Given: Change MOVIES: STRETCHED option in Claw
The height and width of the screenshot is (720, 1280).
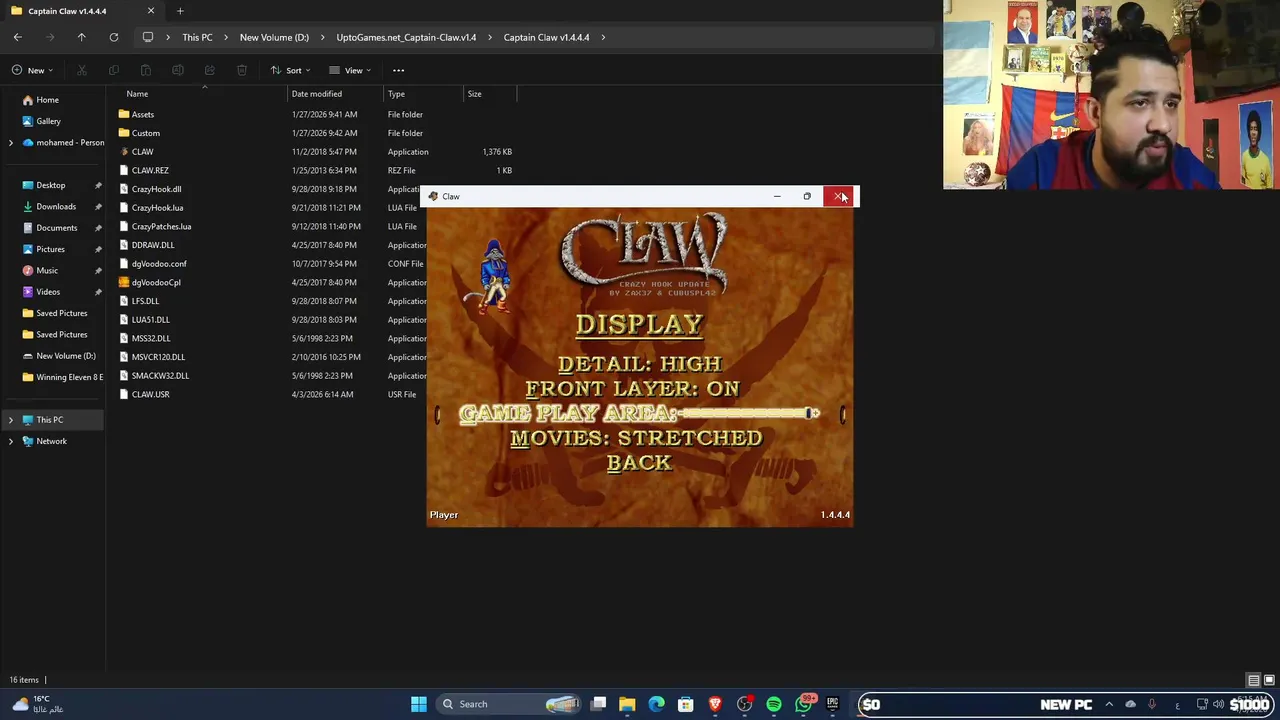Looking at the screenshot, I should click(x=636, y=438).
